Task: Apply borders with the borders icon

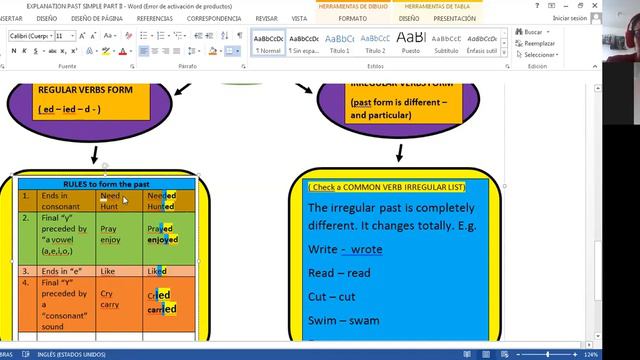Action: pyautogui.click(x=229, y=51)
